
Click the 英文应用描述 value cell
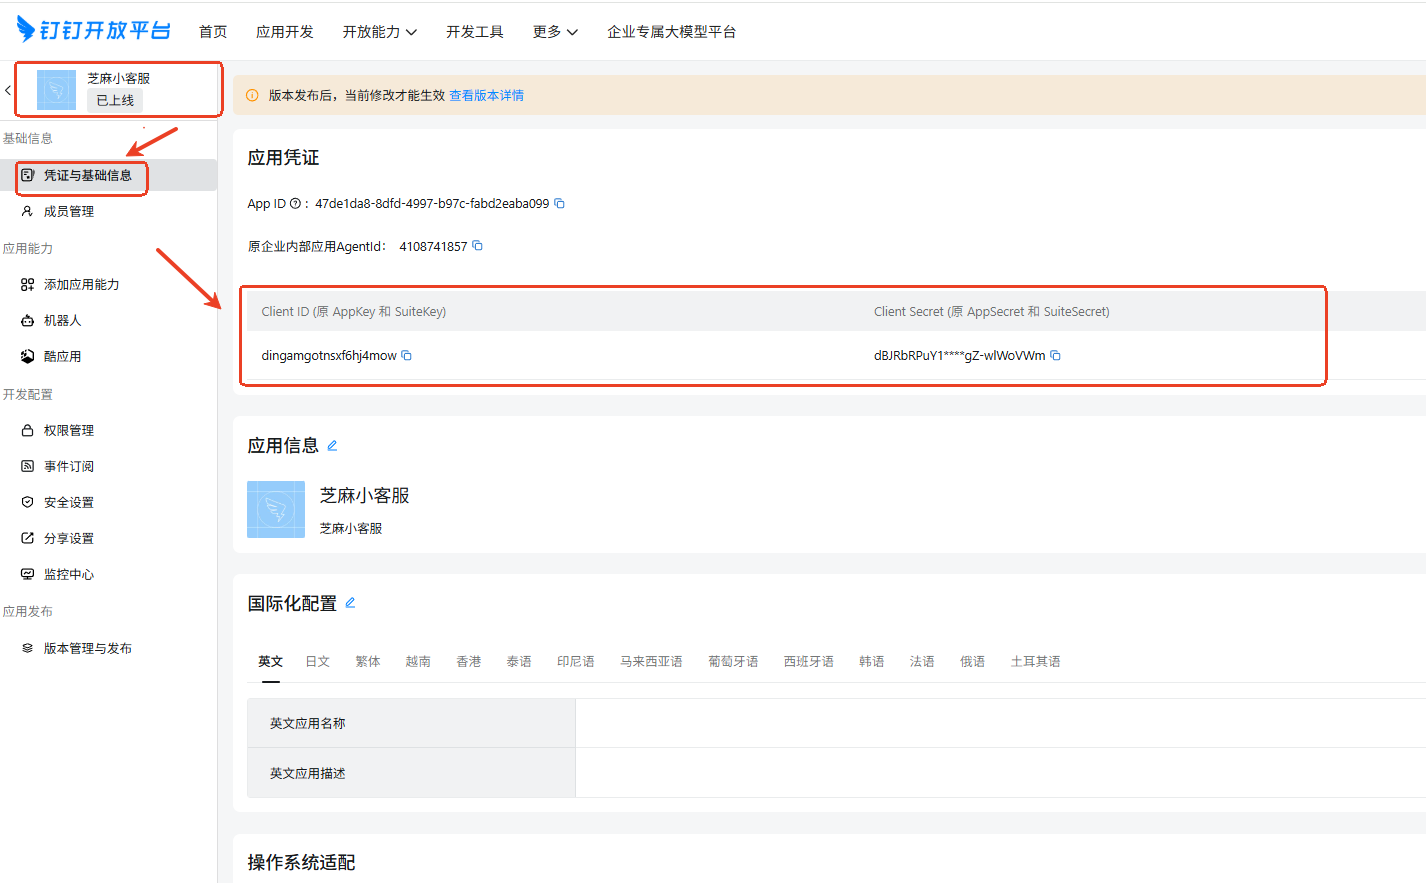pos(1000,773)
